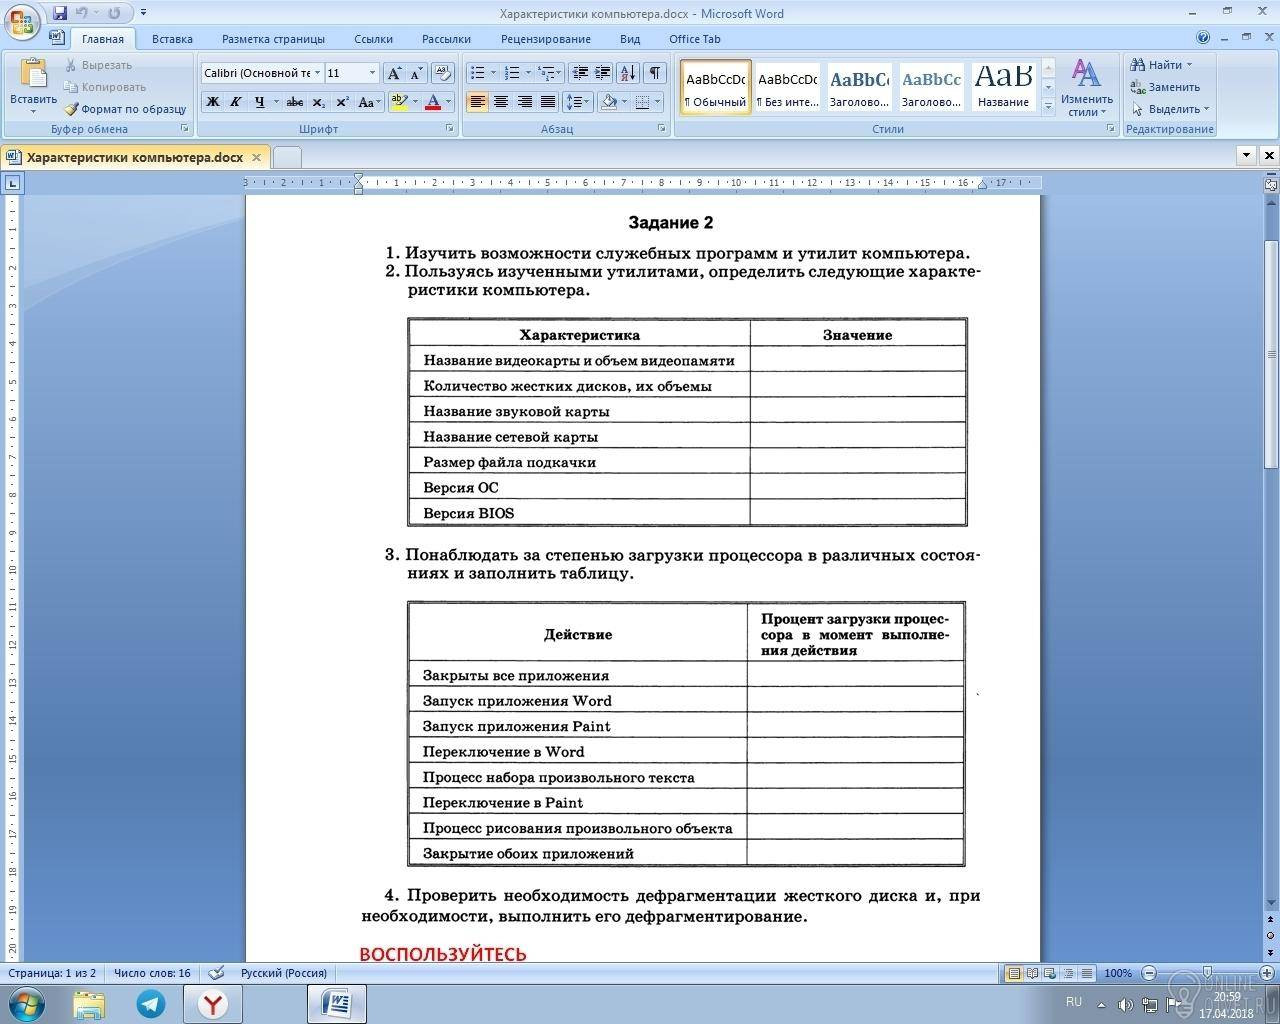Toggle strikethrough abc formatting

click(294, 102)
